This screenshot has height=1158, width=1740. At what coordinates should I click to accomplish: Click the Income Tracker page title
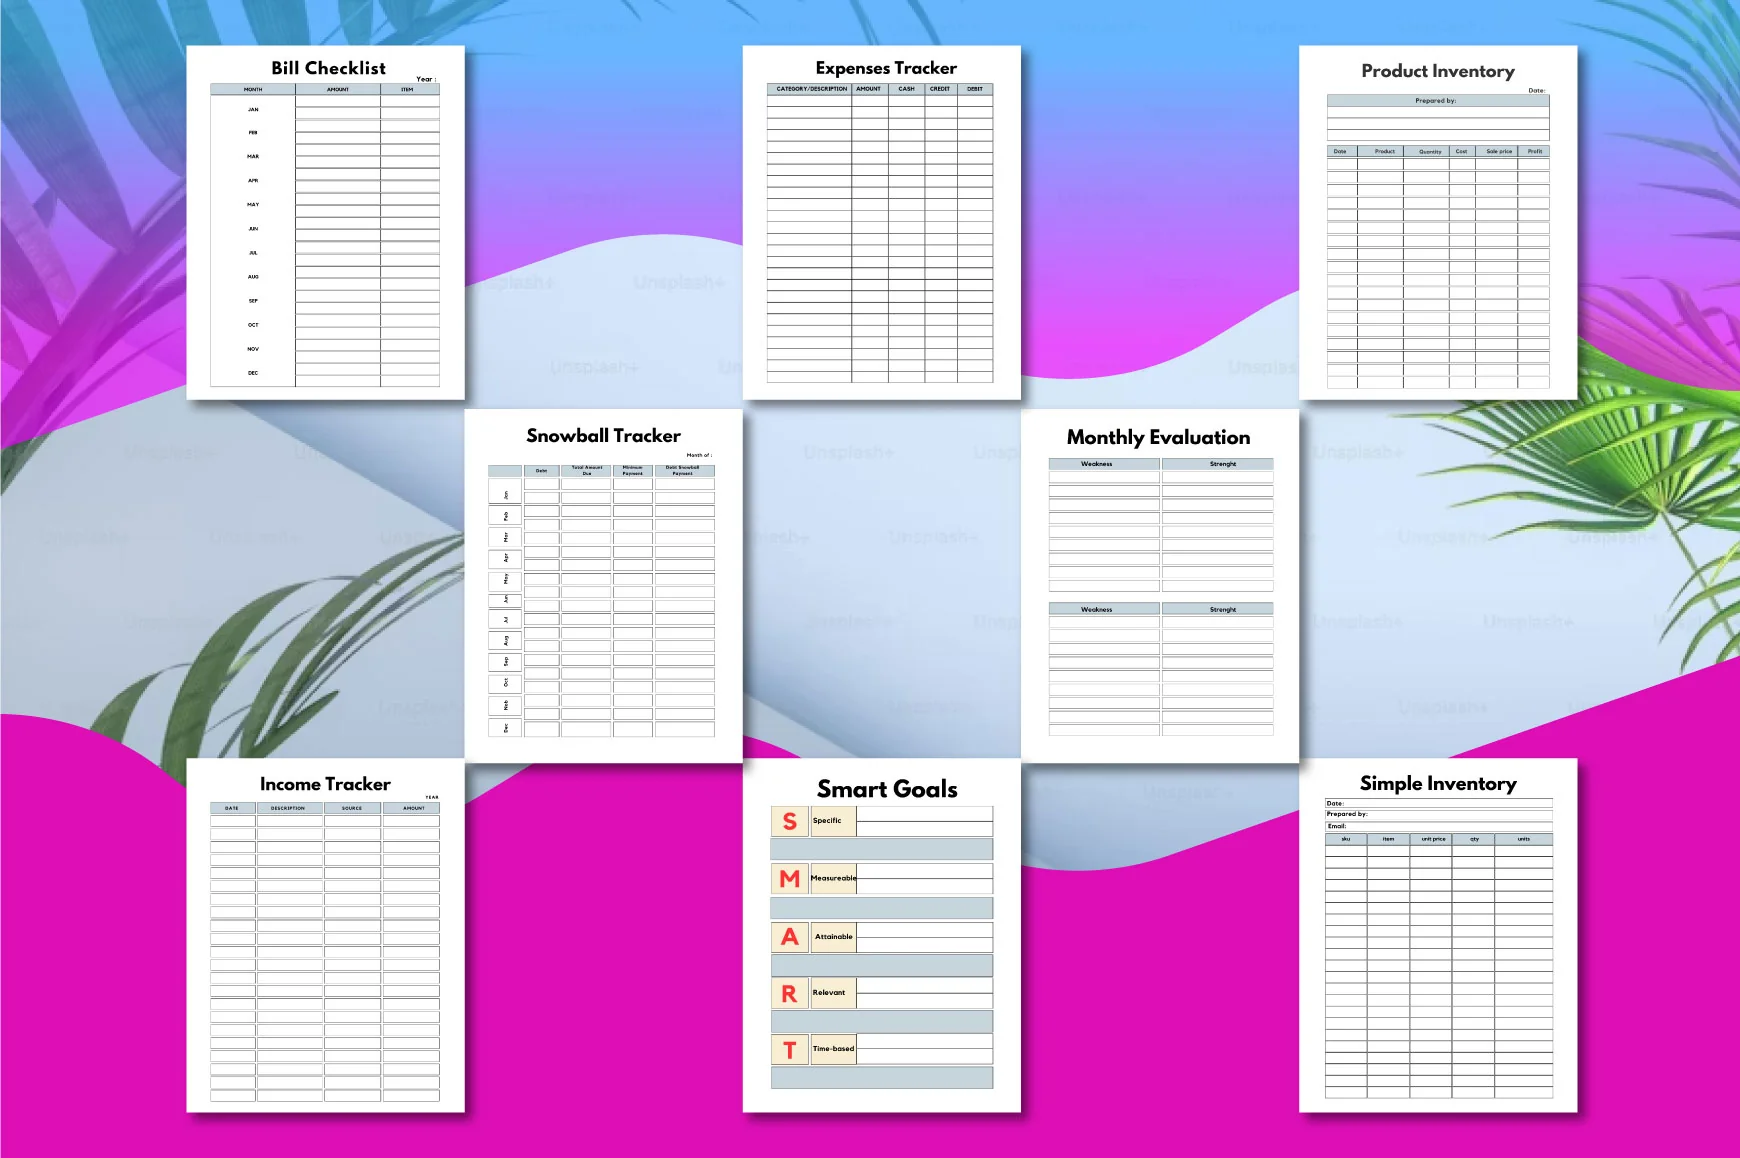click(325, 784)
